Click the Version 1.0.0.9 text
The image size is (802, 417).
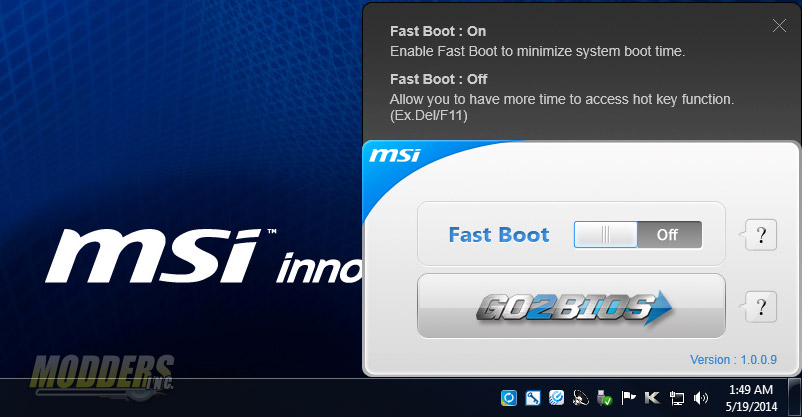point(732,360)
